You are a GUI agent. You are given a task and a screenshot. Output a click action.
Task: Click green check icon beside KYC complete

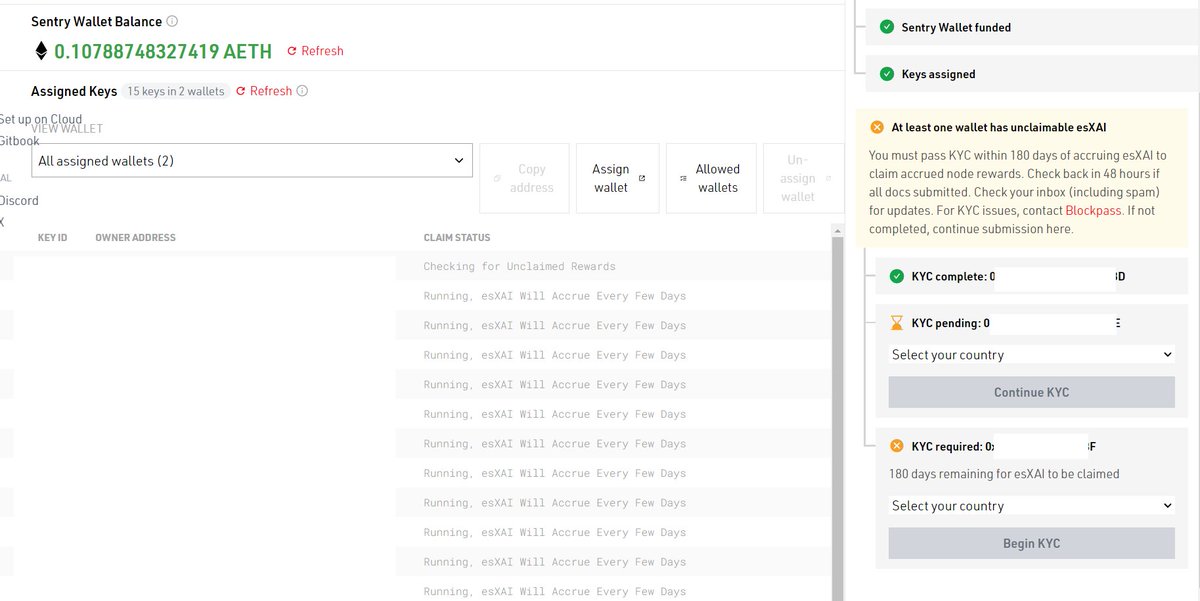pyautogui.click(x=896, y=276)
